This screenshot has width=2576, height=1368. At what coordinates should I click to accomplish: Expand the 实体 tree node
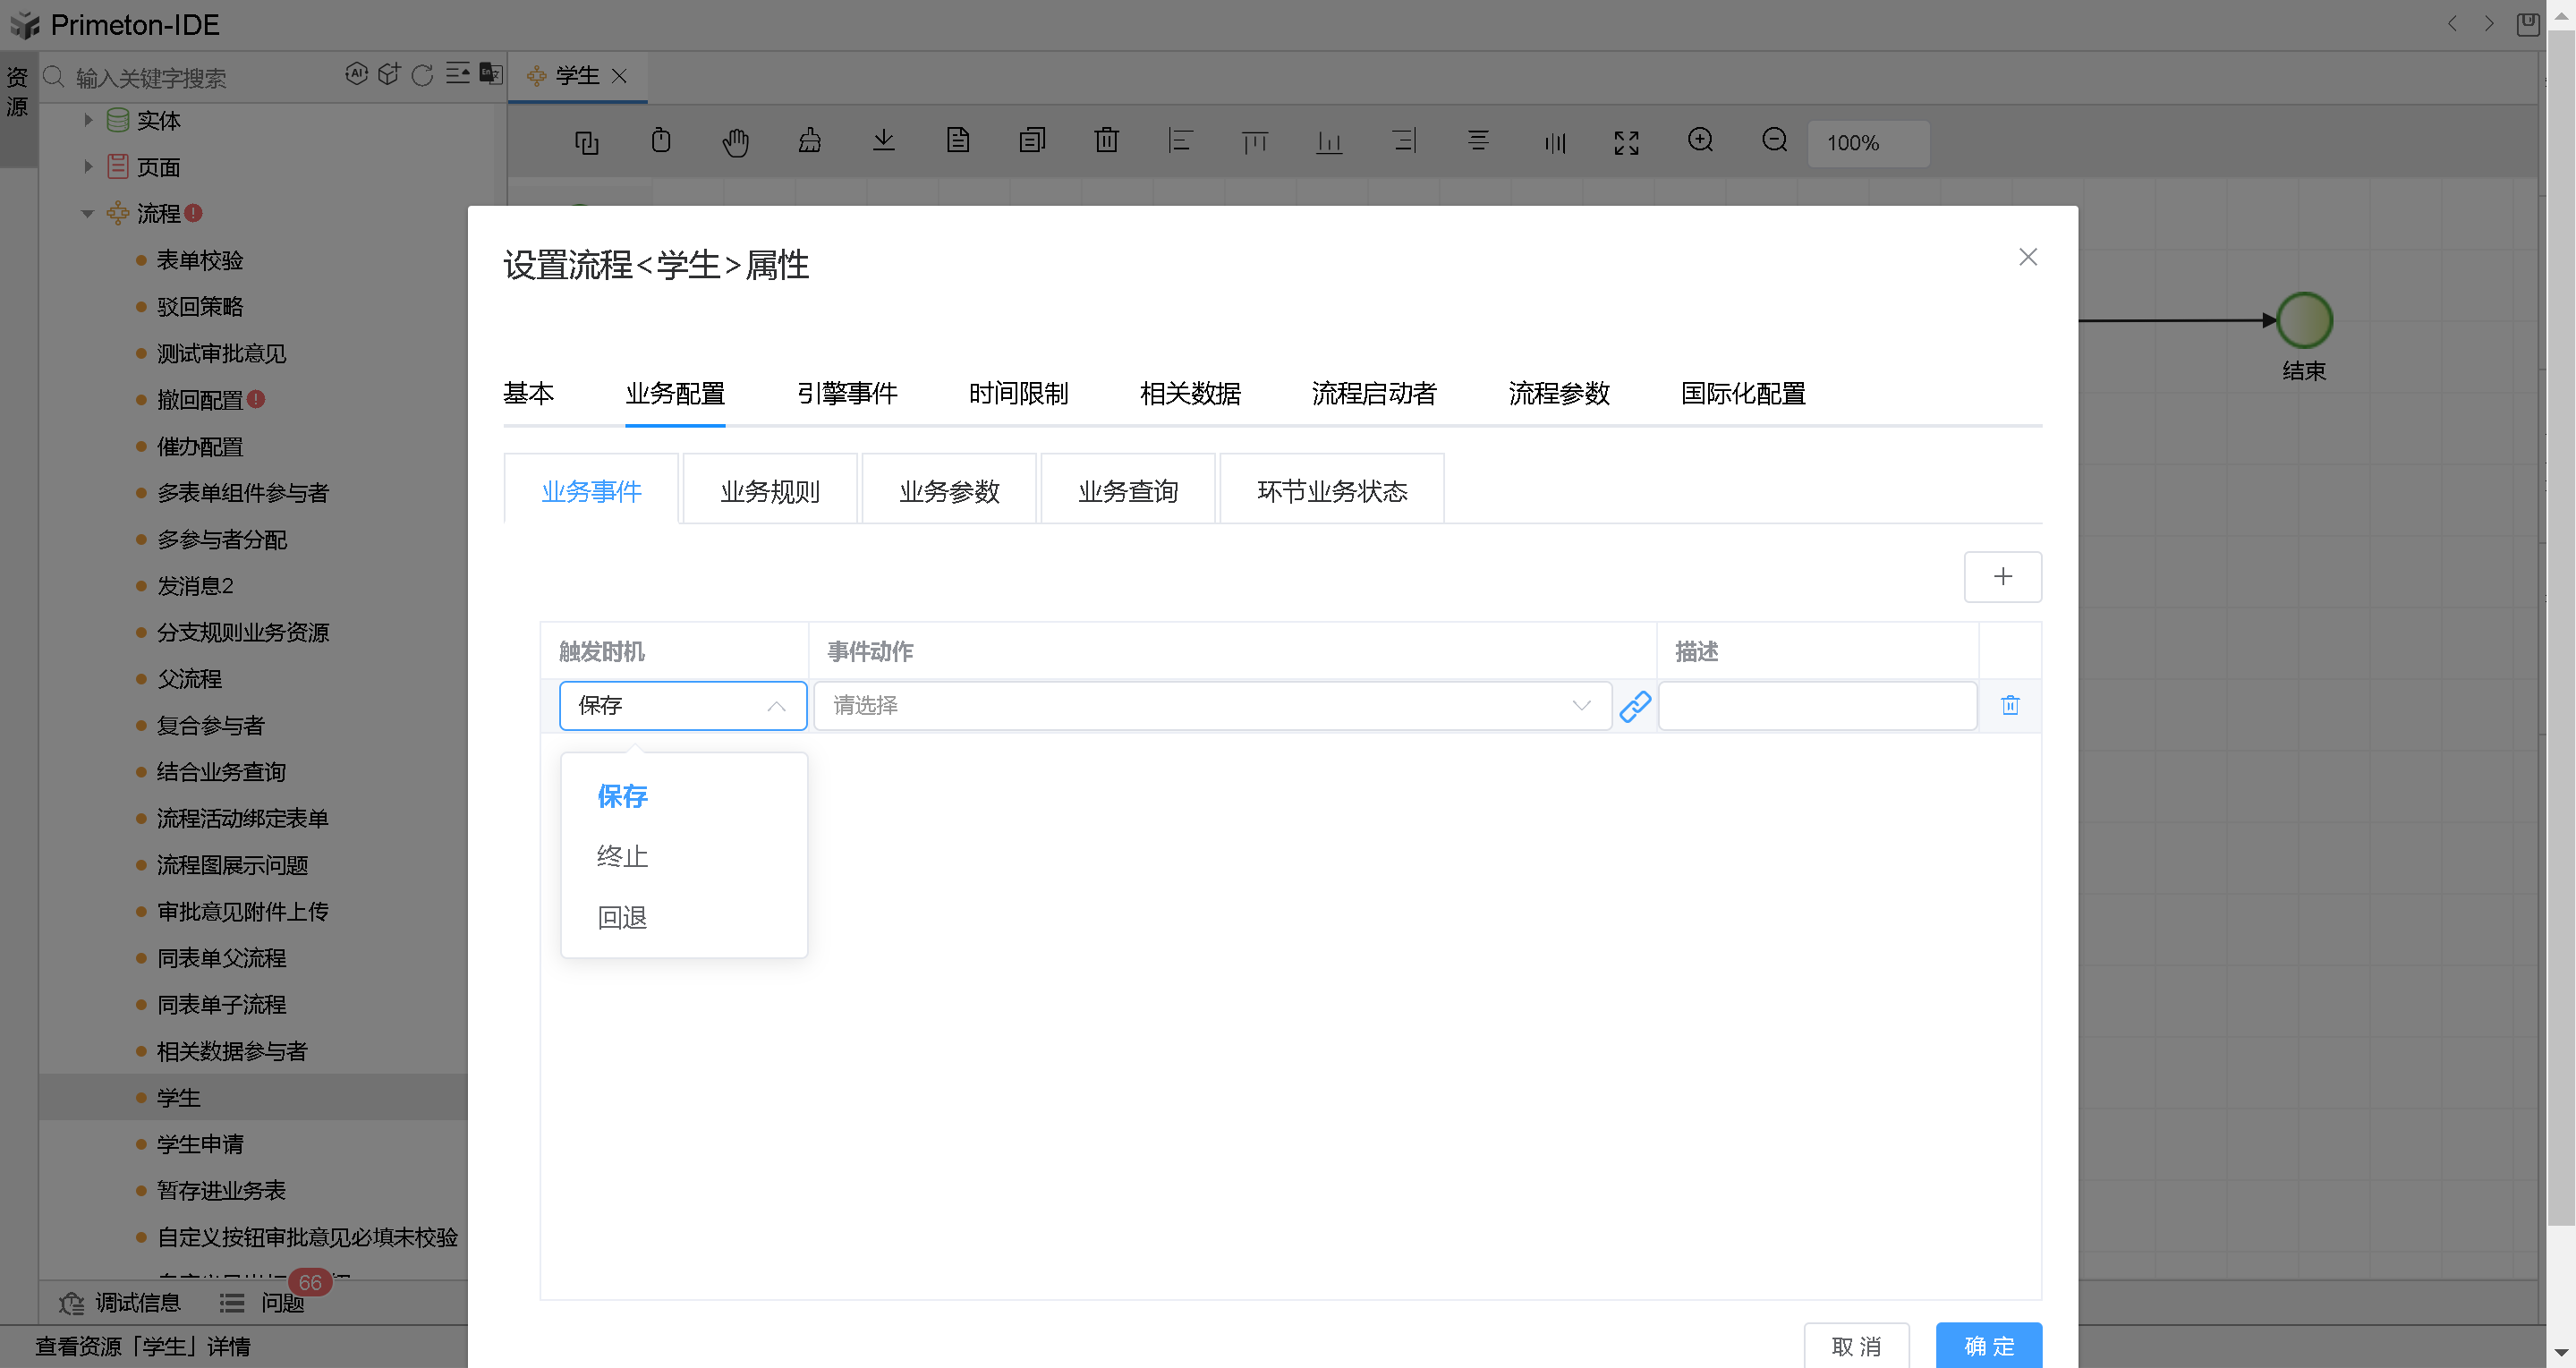[x=88, y=120]
